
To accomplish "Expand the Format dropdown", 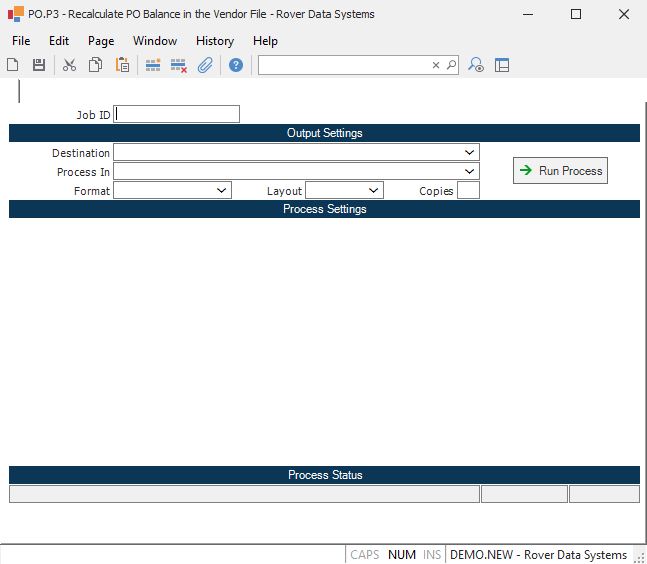I will pos(222,190).
